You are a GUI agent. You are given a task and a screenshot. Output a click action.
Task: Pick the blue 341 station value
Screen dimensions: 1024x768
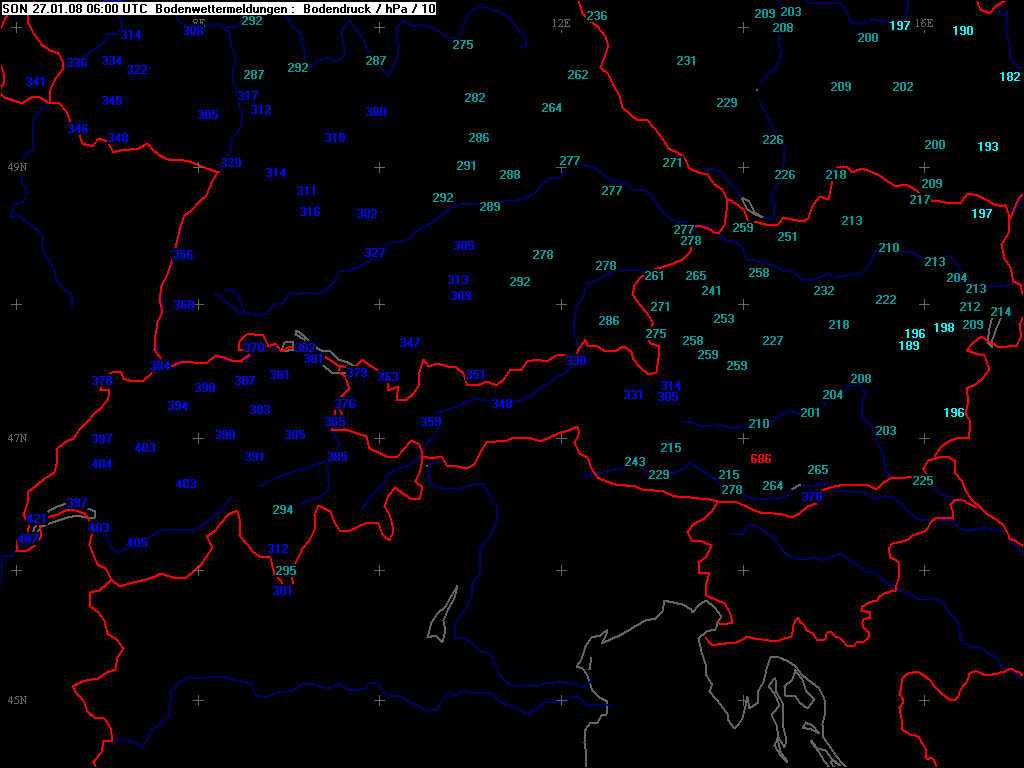tap(35, 82)
